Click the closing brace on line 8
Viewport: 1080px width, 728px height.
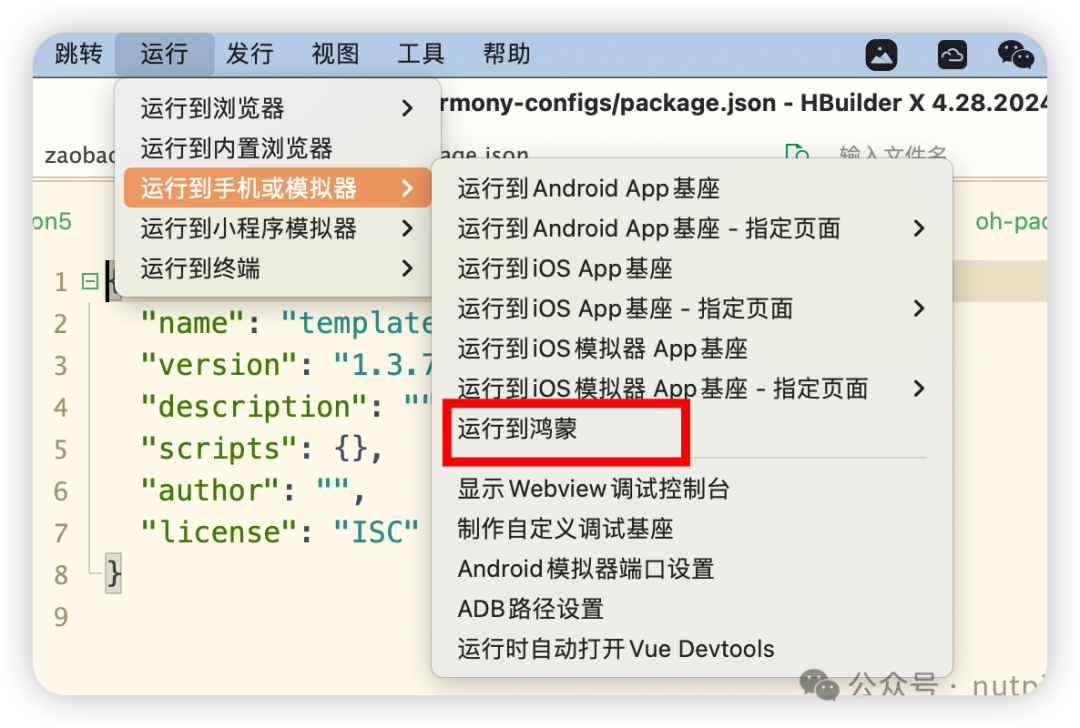coord(113,574)
